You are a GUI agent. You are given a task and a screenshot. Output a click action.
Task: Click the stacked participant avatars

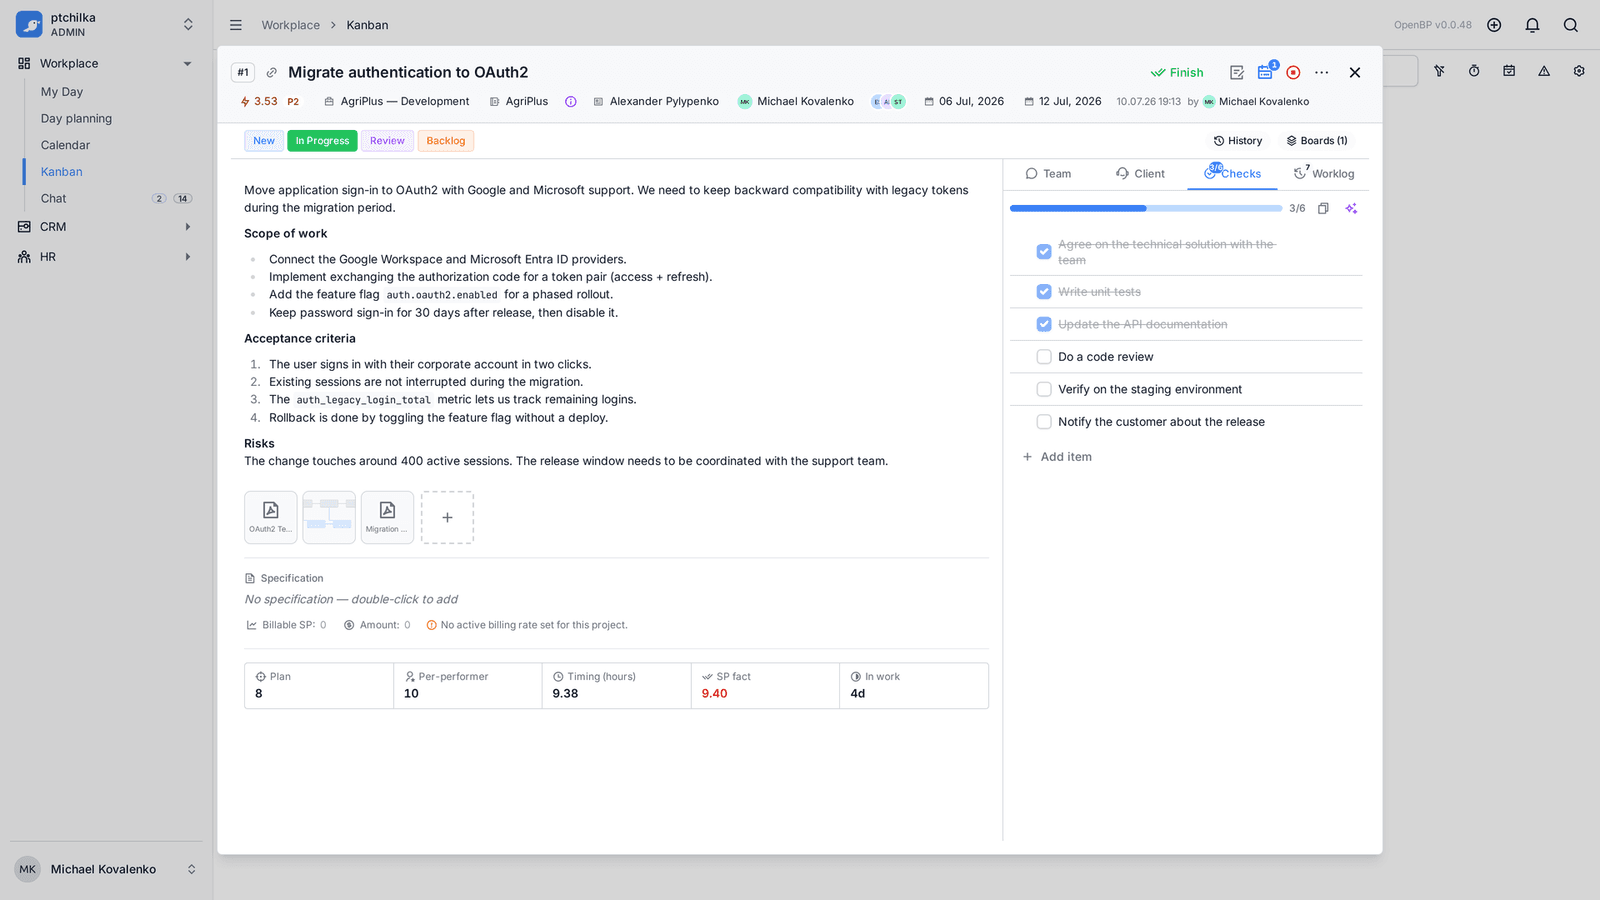[888, 102]
